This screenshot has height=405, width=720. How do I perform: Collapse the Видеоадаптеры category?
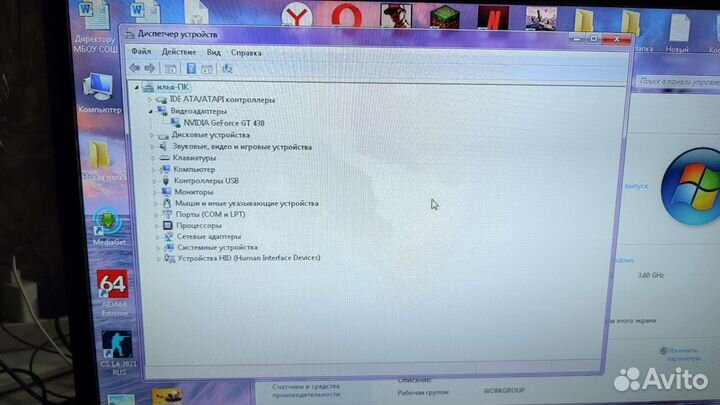tap(151, 111)
